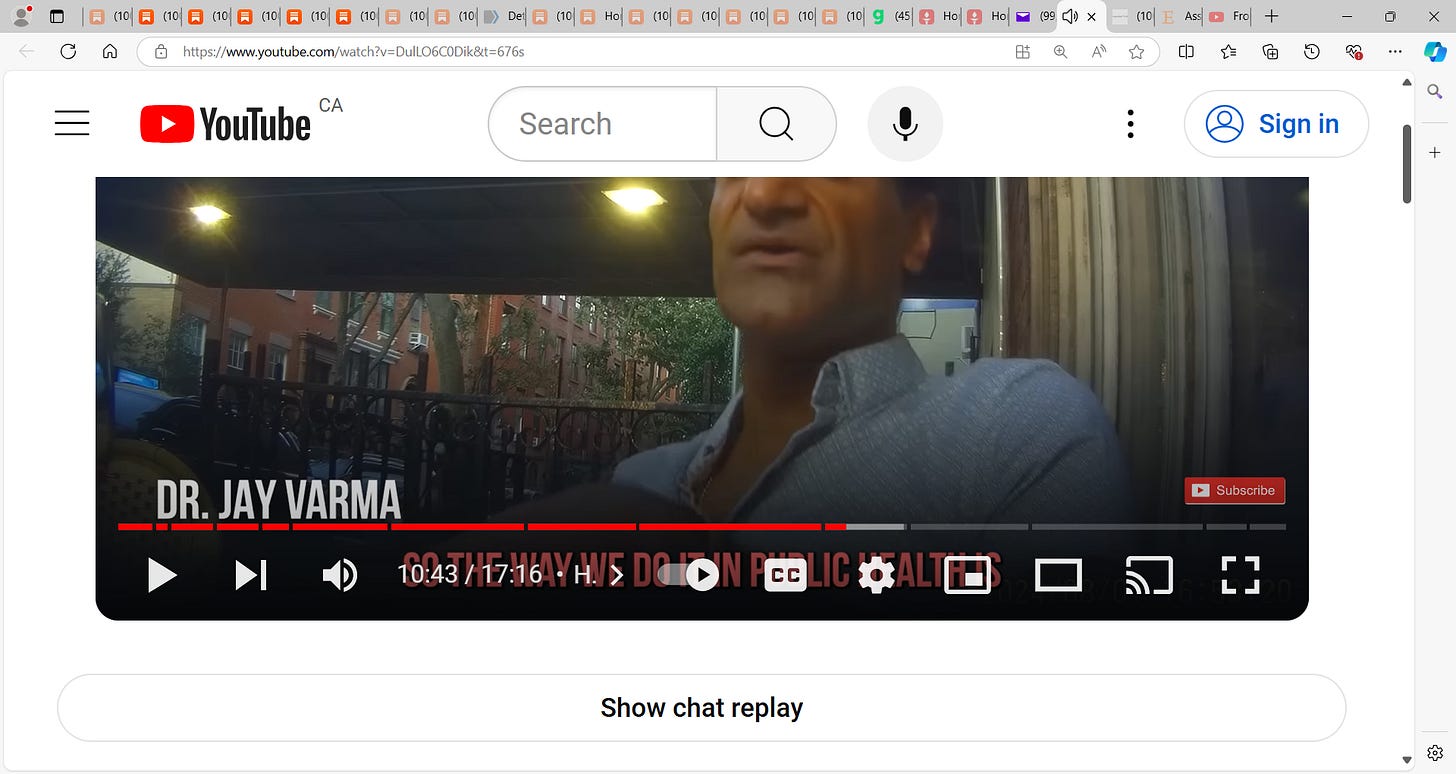This screenshot has width=1456, height=774.
Task: Switch to theater mode
Action: [1058, 575]
